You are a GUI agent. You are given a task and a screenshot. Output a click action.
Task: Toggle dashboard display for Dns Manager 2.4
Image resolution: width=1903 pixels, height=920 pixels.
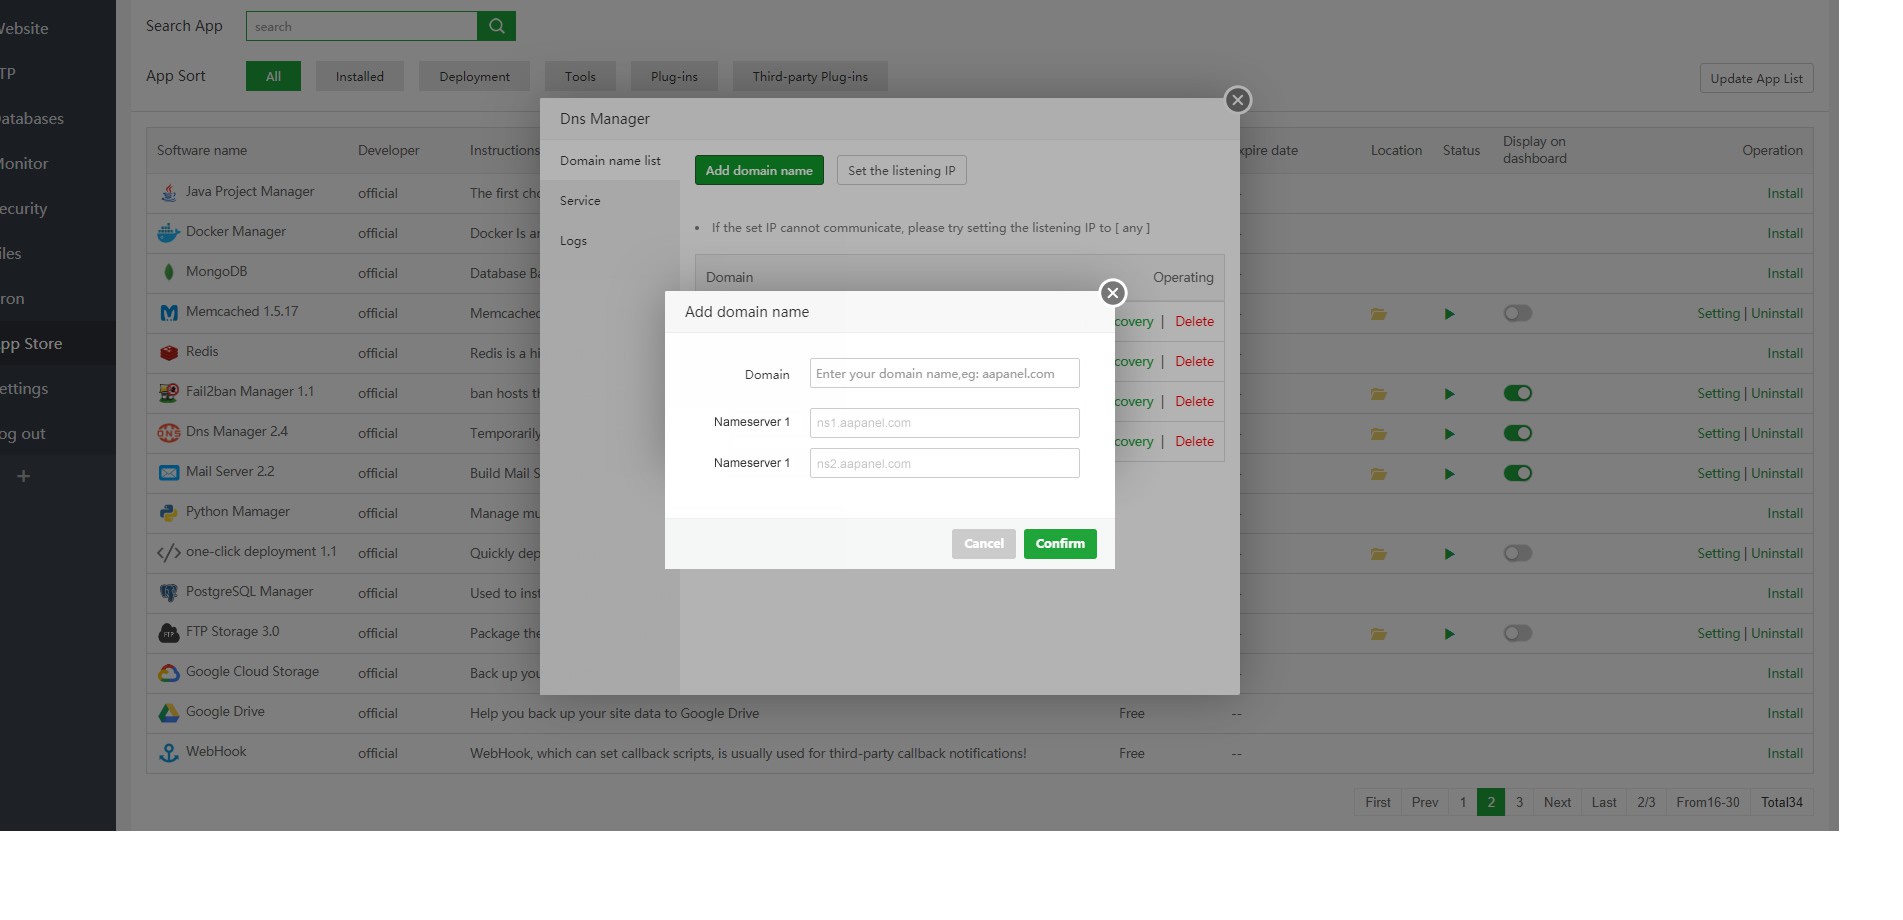coord(1517,434)
